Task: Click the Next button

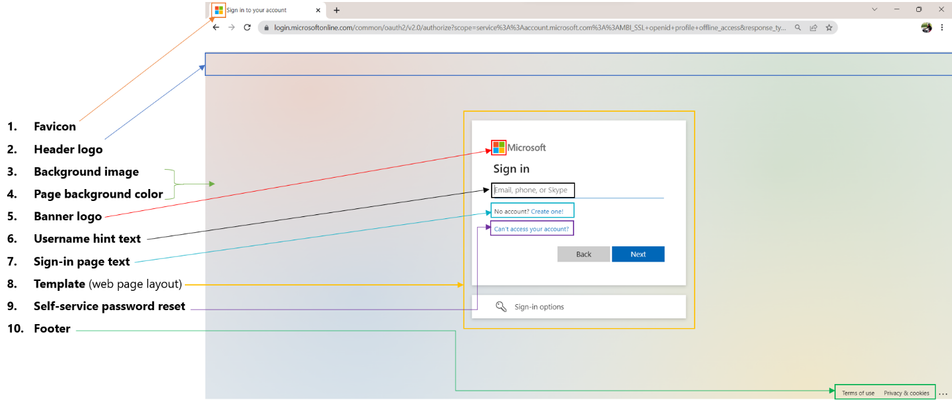Action: click(x=638, y=254)
